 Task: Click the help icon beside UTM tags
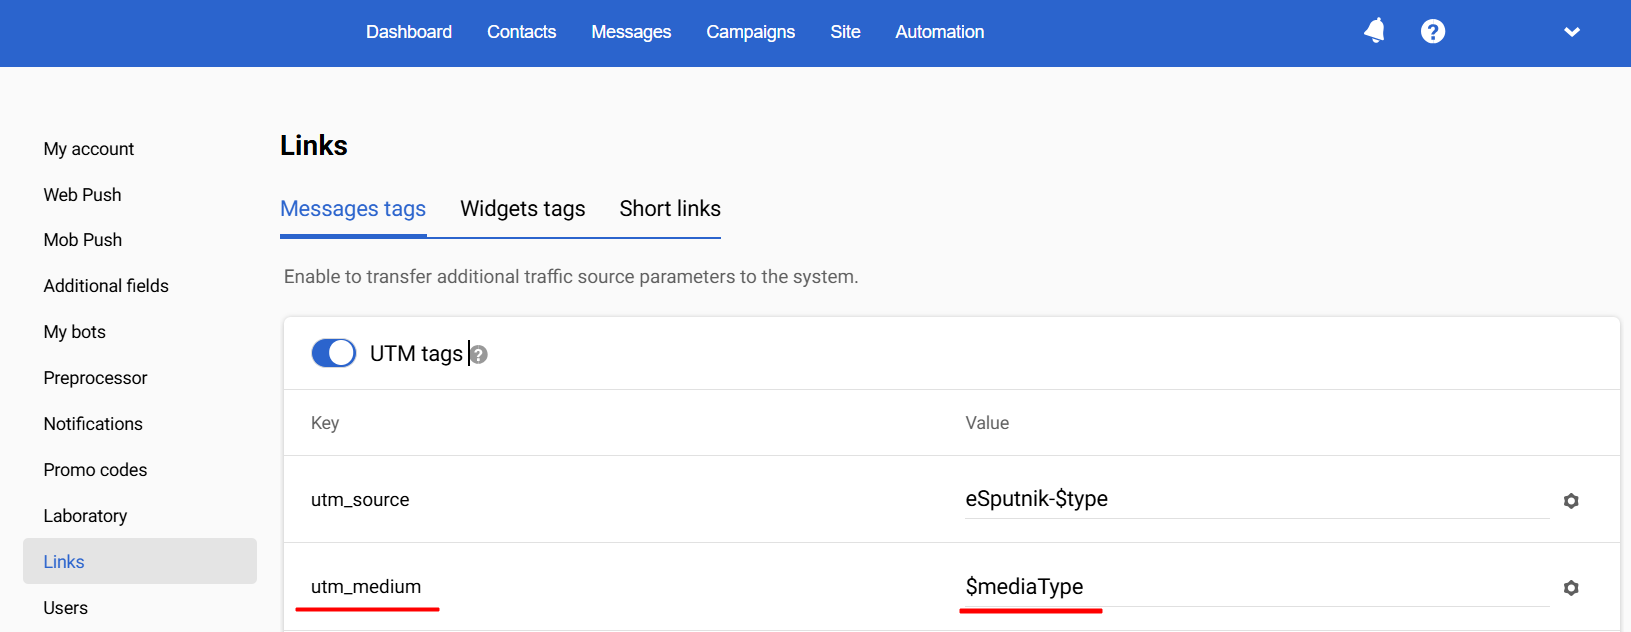coord(479,355)
